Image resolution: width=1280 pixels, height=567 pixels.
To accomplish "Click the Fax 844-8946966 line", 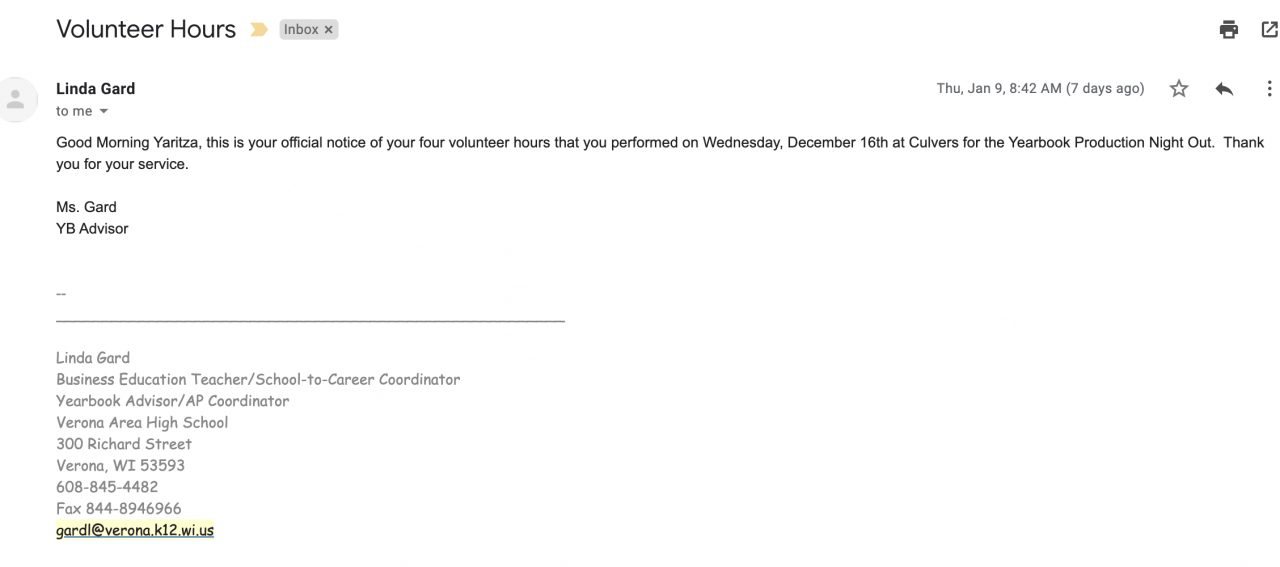I will click(118, 509).
